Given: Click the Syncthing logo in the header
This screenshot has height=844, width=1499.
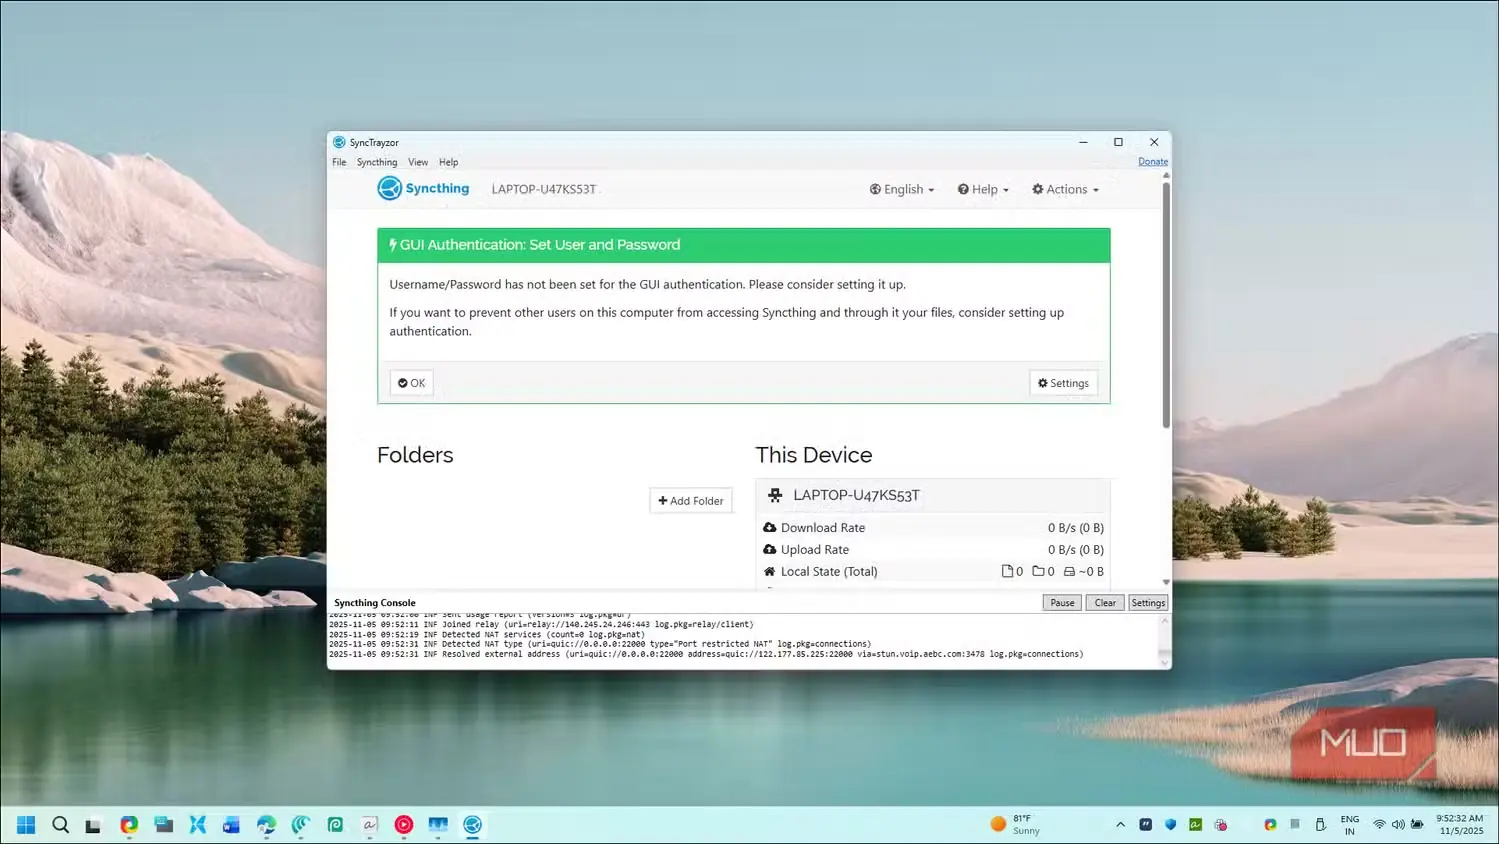Looking at the screenshot, I should coord(423,188).
